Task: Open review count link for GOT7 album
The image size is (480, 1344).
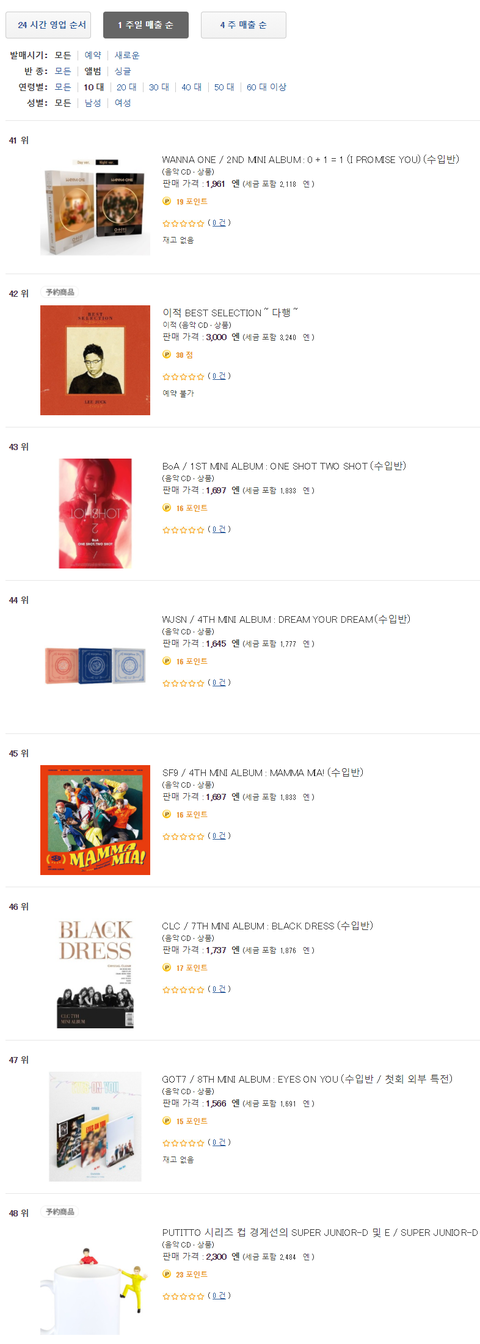Action: pos(219,1142)
